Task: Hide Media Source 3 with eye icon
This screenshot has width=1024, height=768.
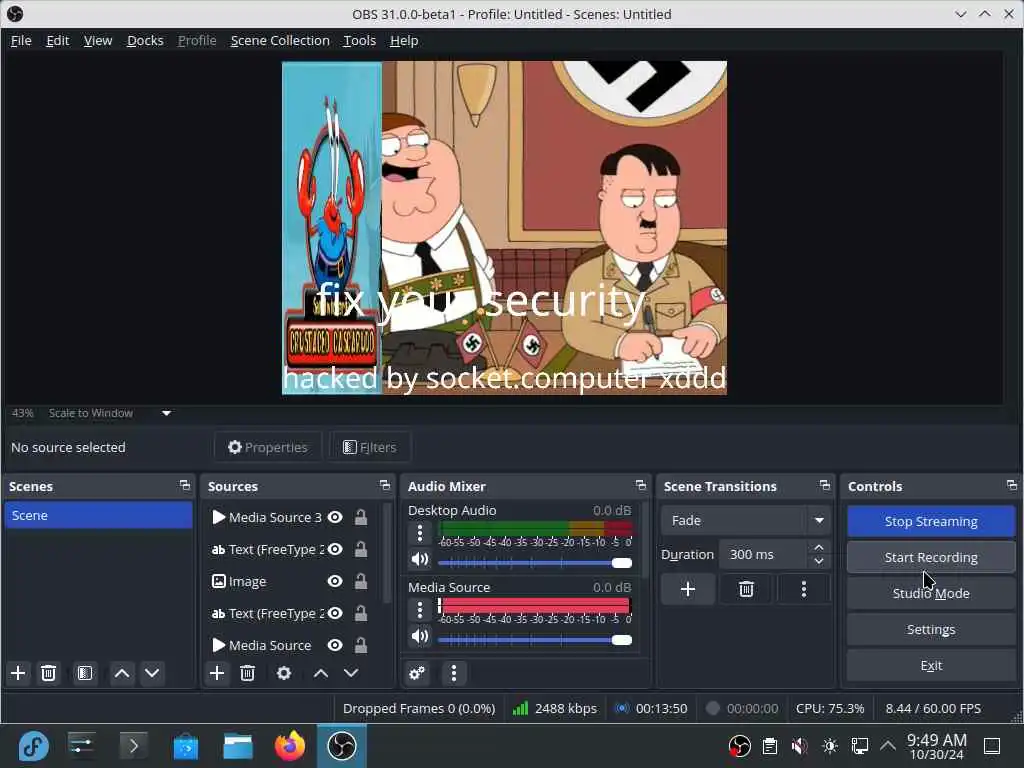Action: pos(335,517)
